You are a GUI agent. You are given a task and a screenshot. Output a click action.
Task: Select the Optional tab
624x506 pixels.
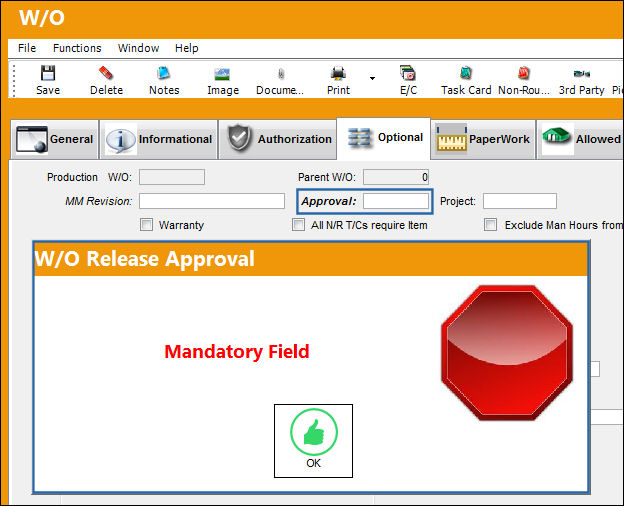384,138
